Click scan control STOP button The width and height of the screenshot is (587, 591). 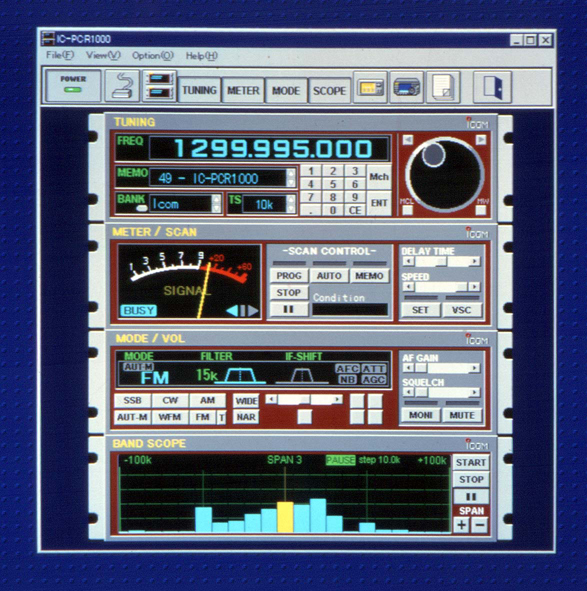point(289,293)
